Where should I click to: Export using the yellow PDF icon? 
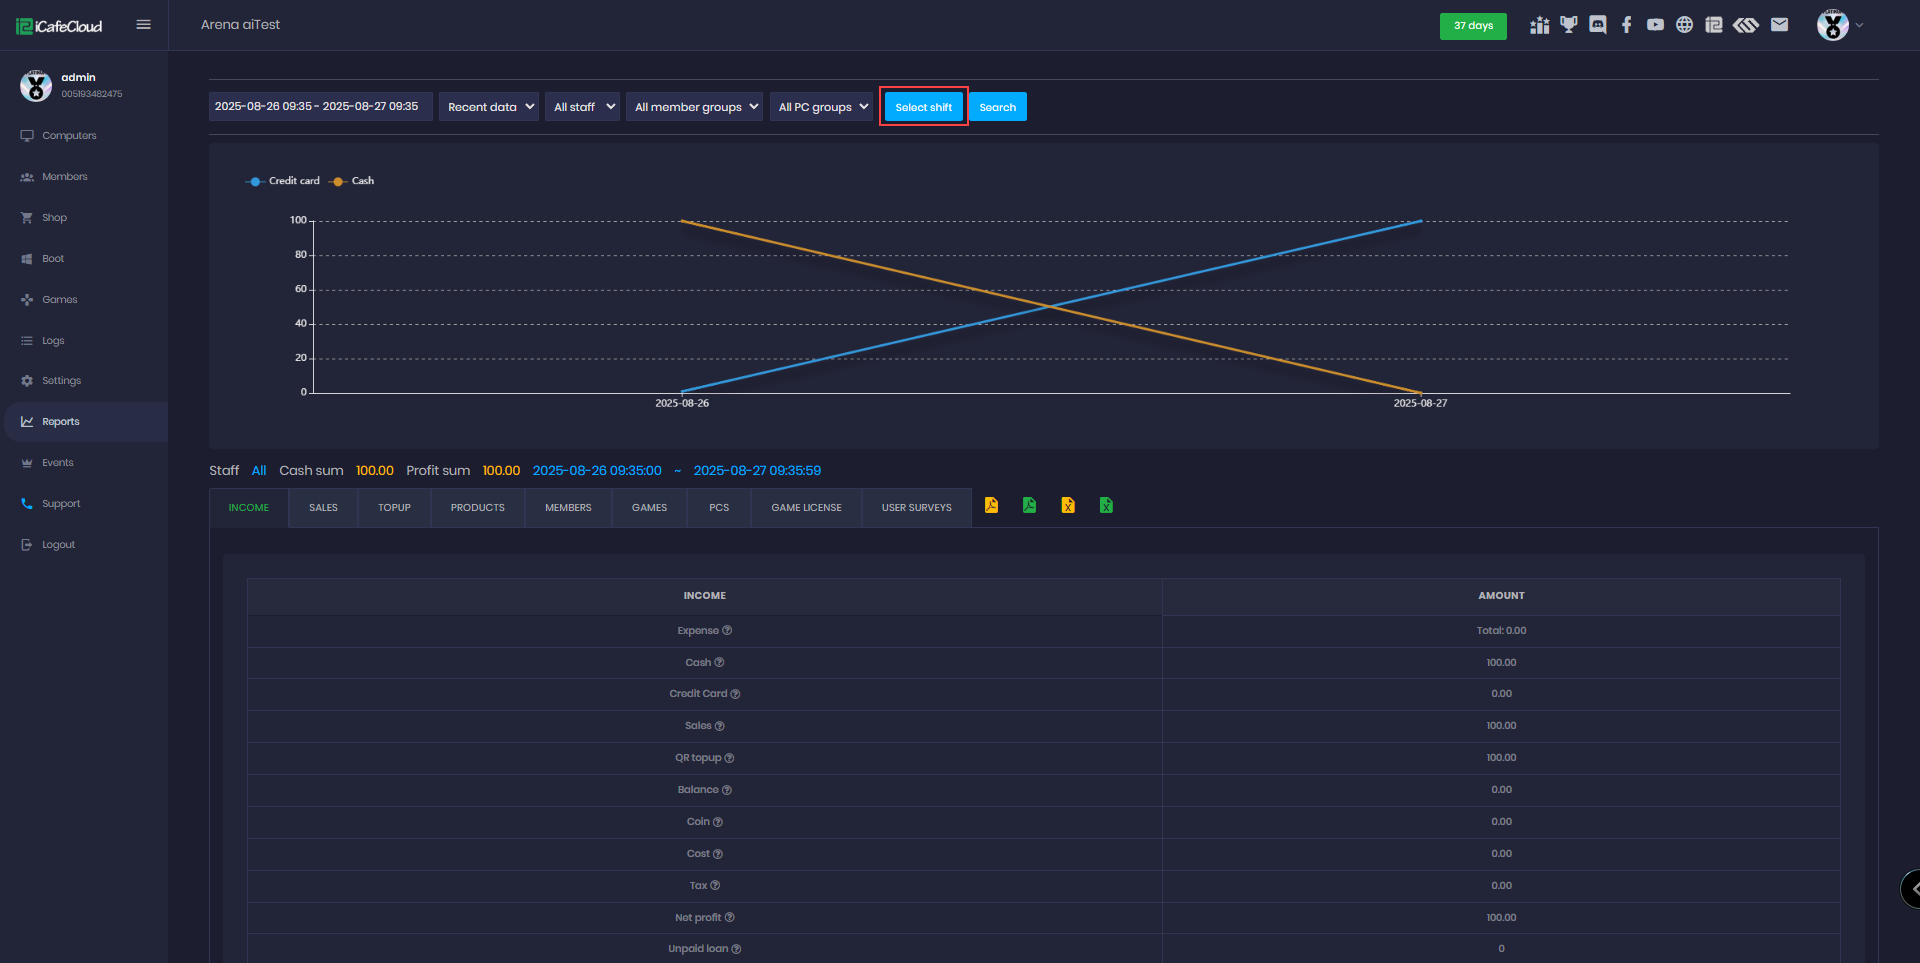991,506
